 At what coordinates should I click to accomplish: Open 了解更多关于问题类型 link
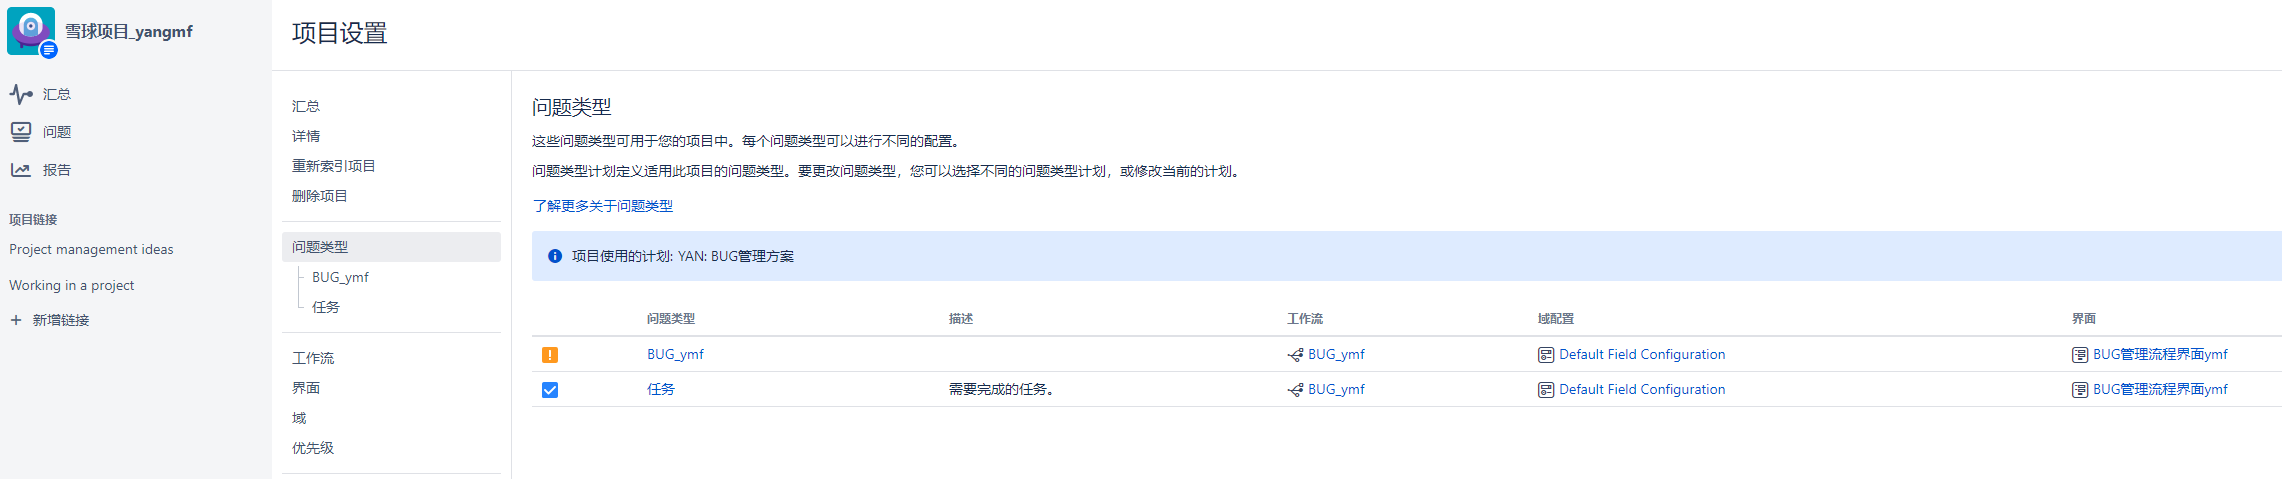(602, 206)
